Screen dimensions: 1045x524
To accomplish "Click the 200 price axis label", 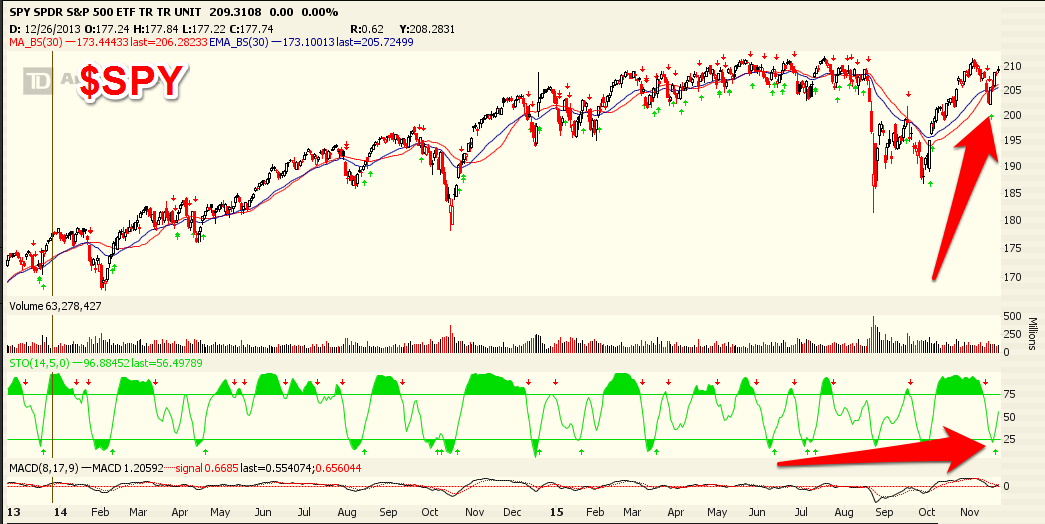I will 1012,115.
